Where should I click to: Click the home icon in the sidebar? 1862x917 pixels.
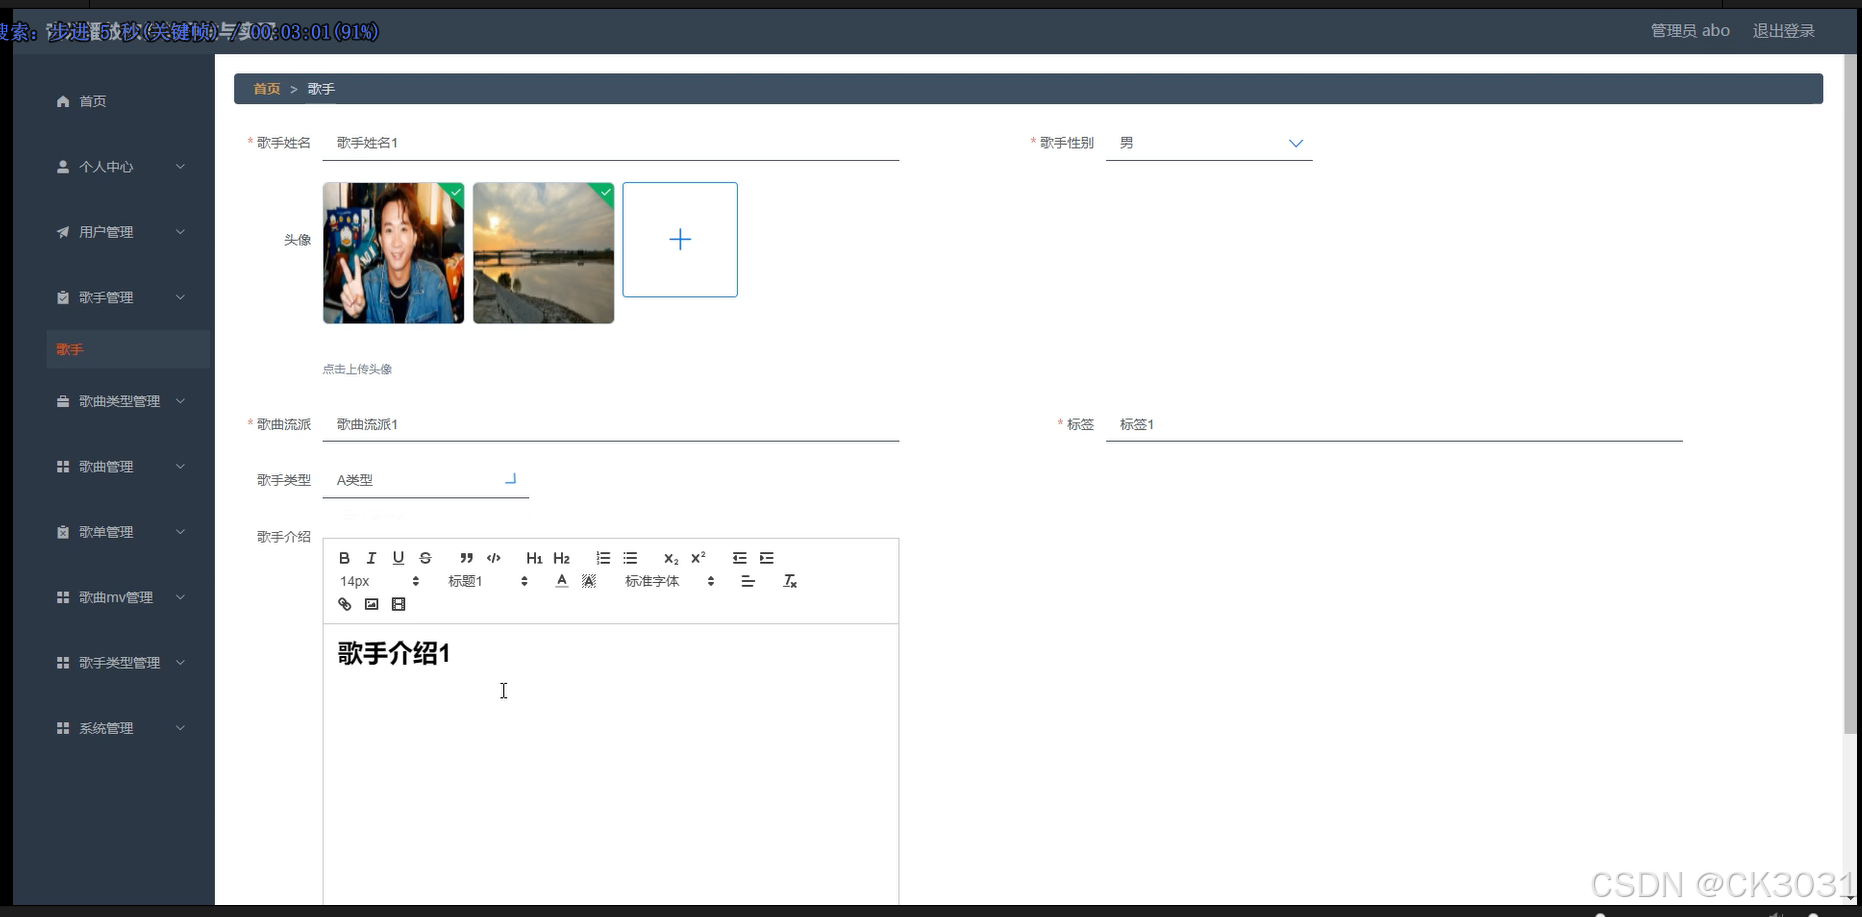pos(63,101)
